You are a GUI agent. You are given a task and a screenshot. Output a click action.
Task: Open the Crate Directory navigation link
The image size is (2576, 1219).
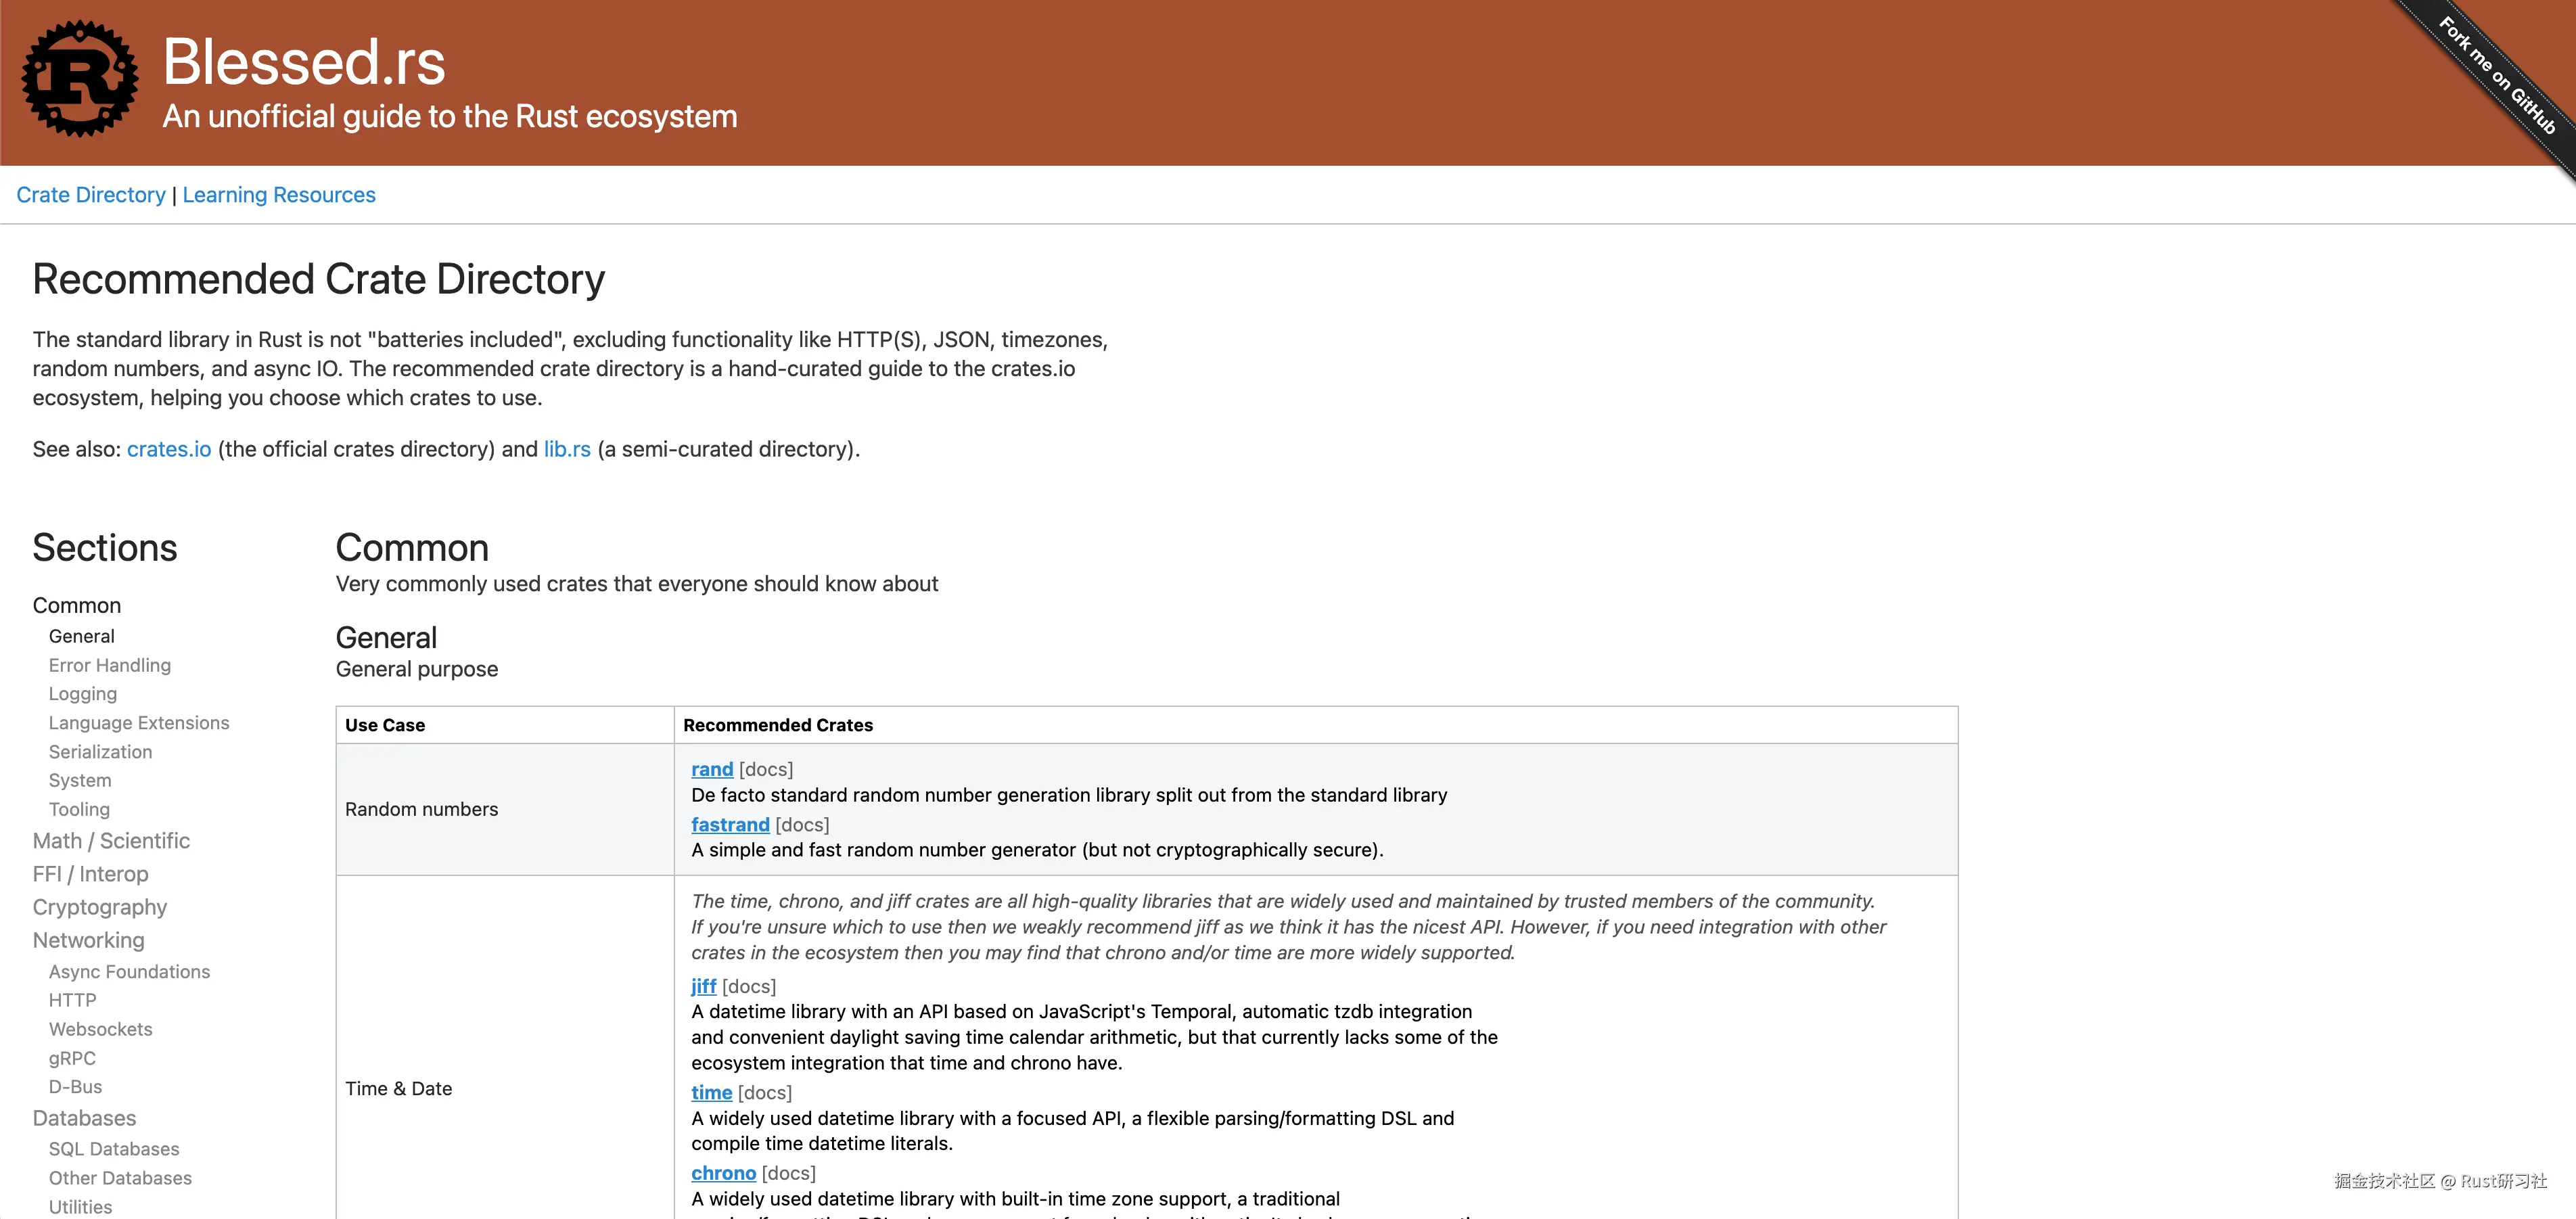pos(91,195)
